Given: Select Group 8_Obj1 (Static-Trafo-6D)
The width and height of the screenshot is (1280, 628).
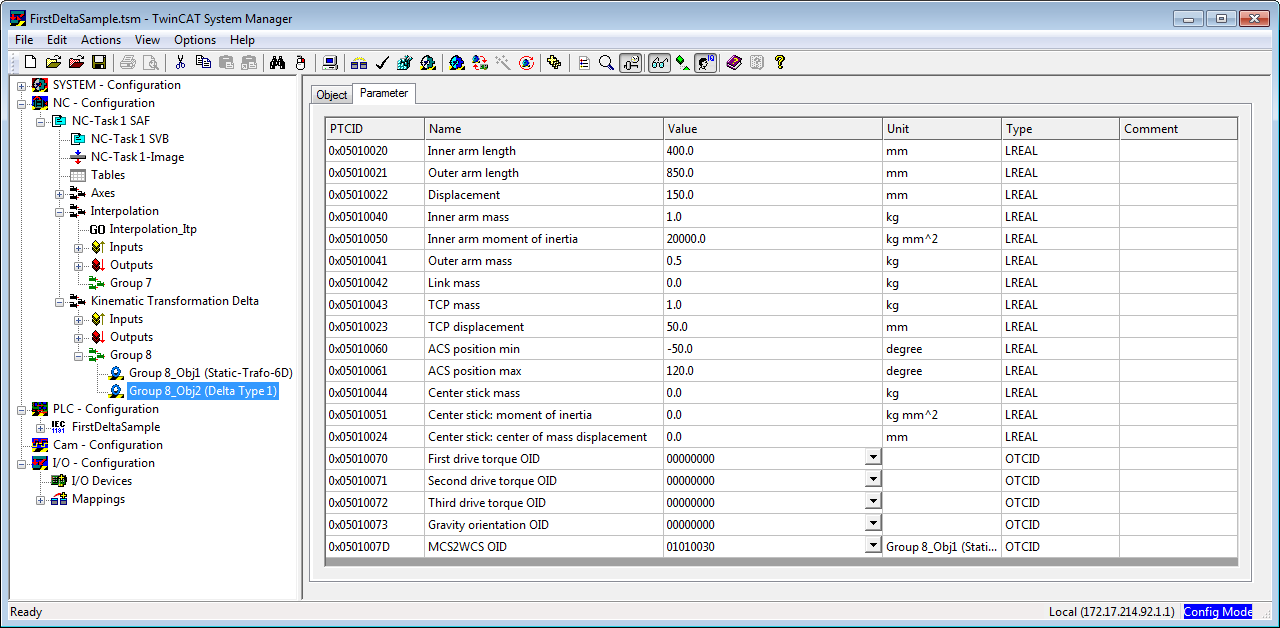Looking at the screenshot, I should click(210, 373).
